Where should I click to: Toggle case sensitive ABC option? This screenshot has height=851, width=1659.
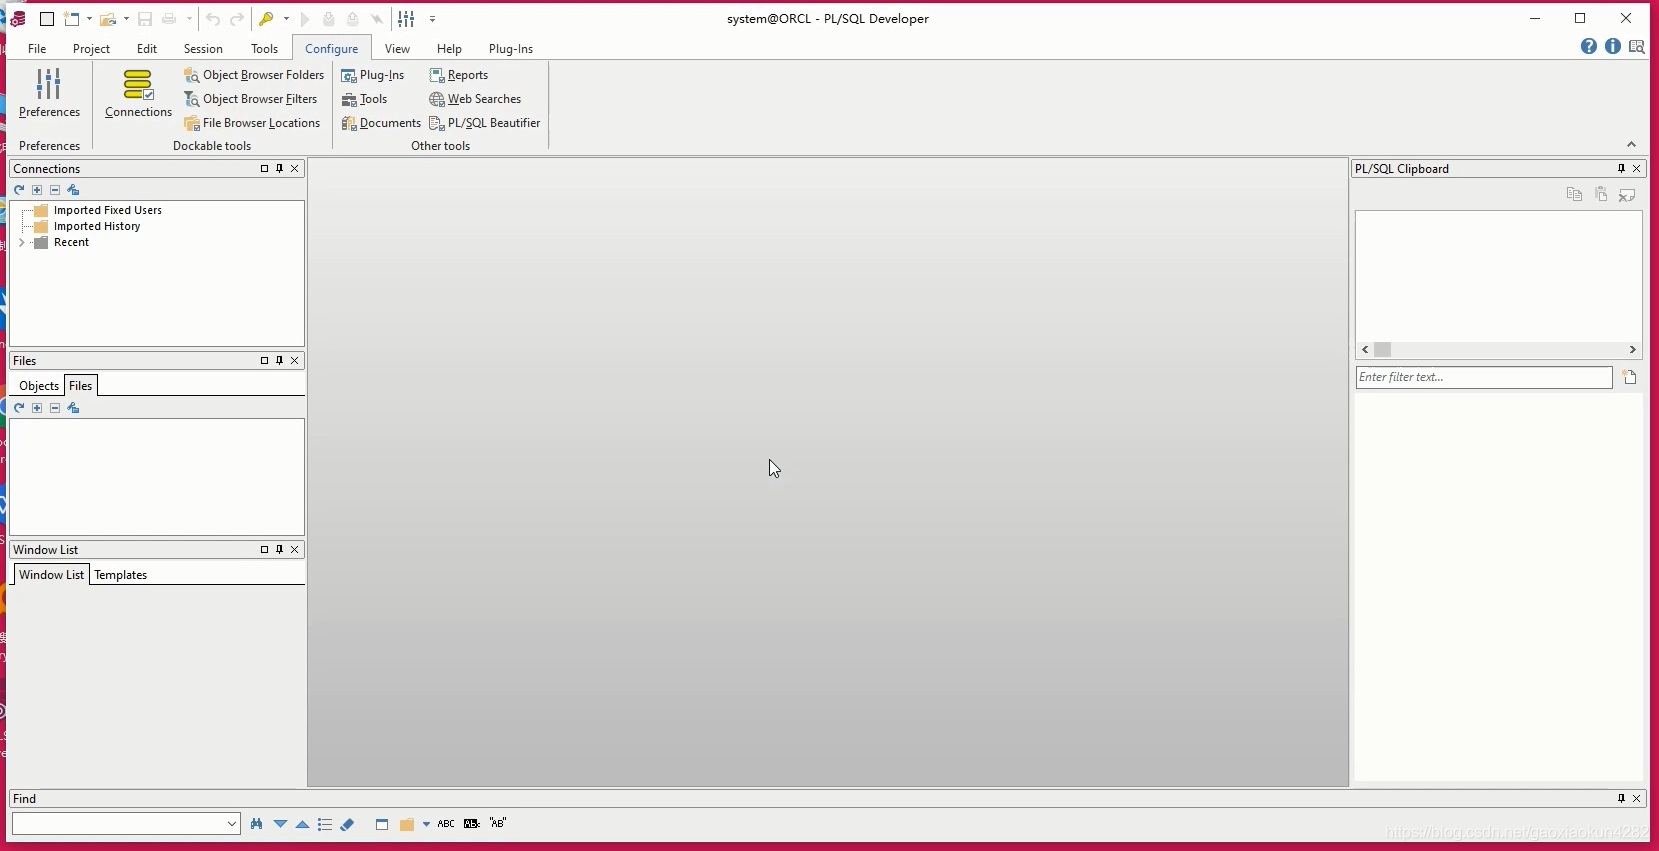(446, 824)
